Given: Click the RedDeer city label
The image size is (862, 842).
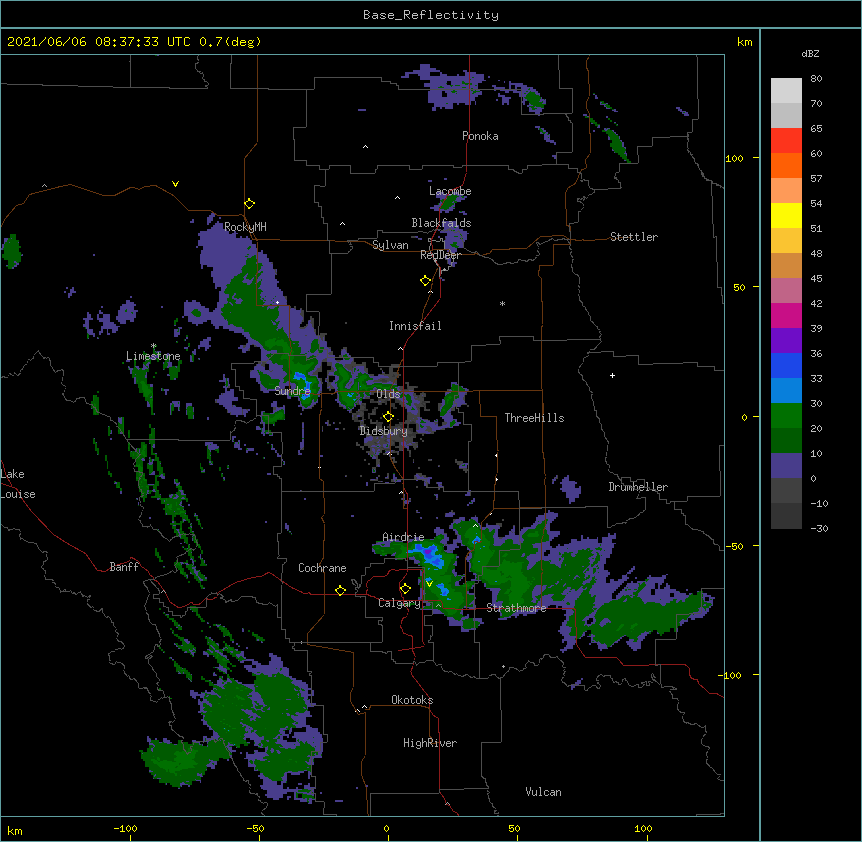Looking at the screenshot, I should (440, 255).
